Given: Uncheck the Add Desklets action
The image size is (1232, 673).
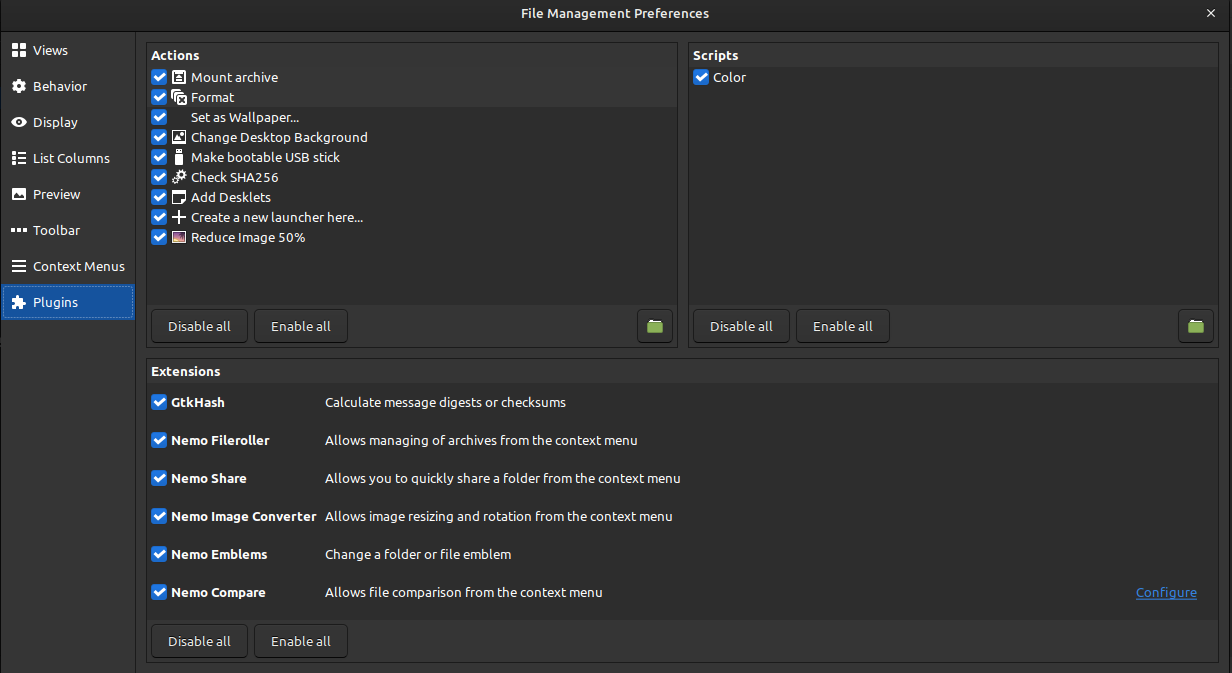Looking at the screenshot, I should point(159,197).
